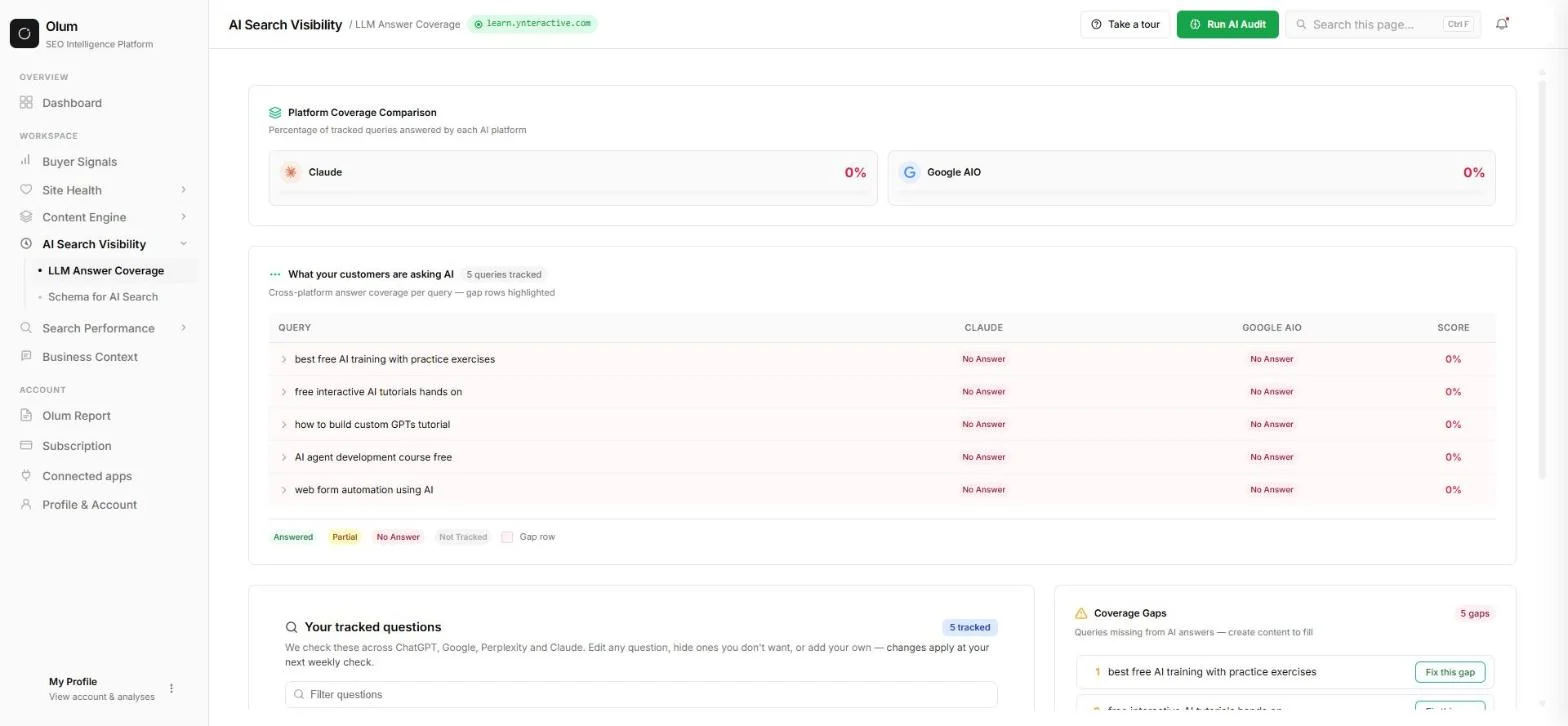
Task: Expand 'free interactive AI tutorials hands on' row
Action: click(x=284, y=392)
